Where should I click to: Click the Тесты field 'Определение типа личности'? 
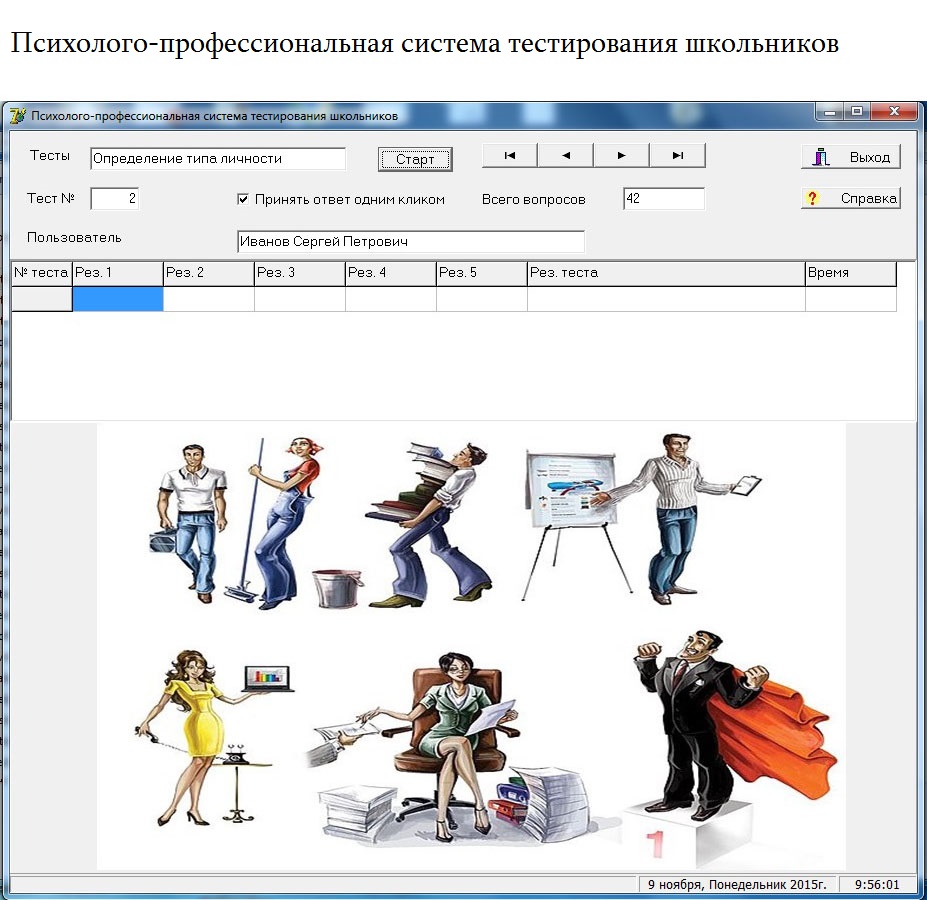coord(218,158)
